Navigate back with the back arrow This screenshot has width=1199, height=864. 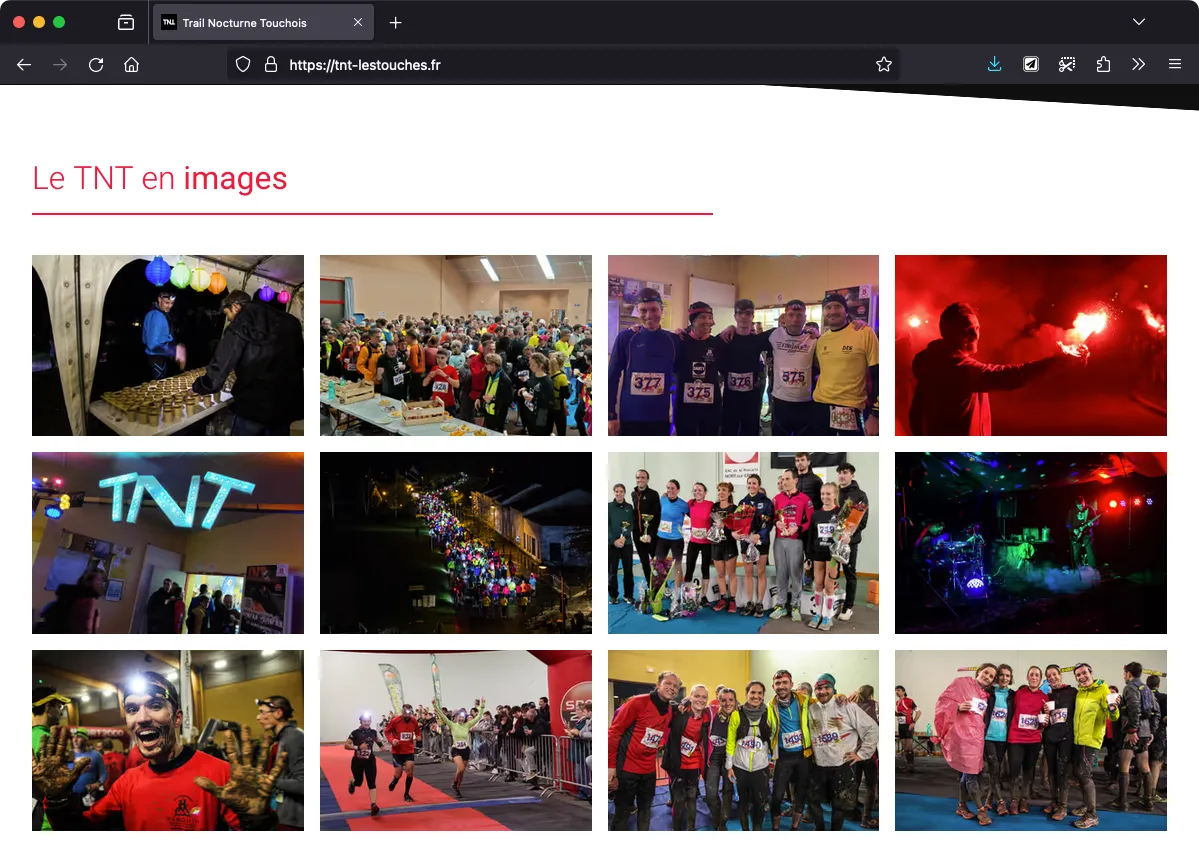23,64
